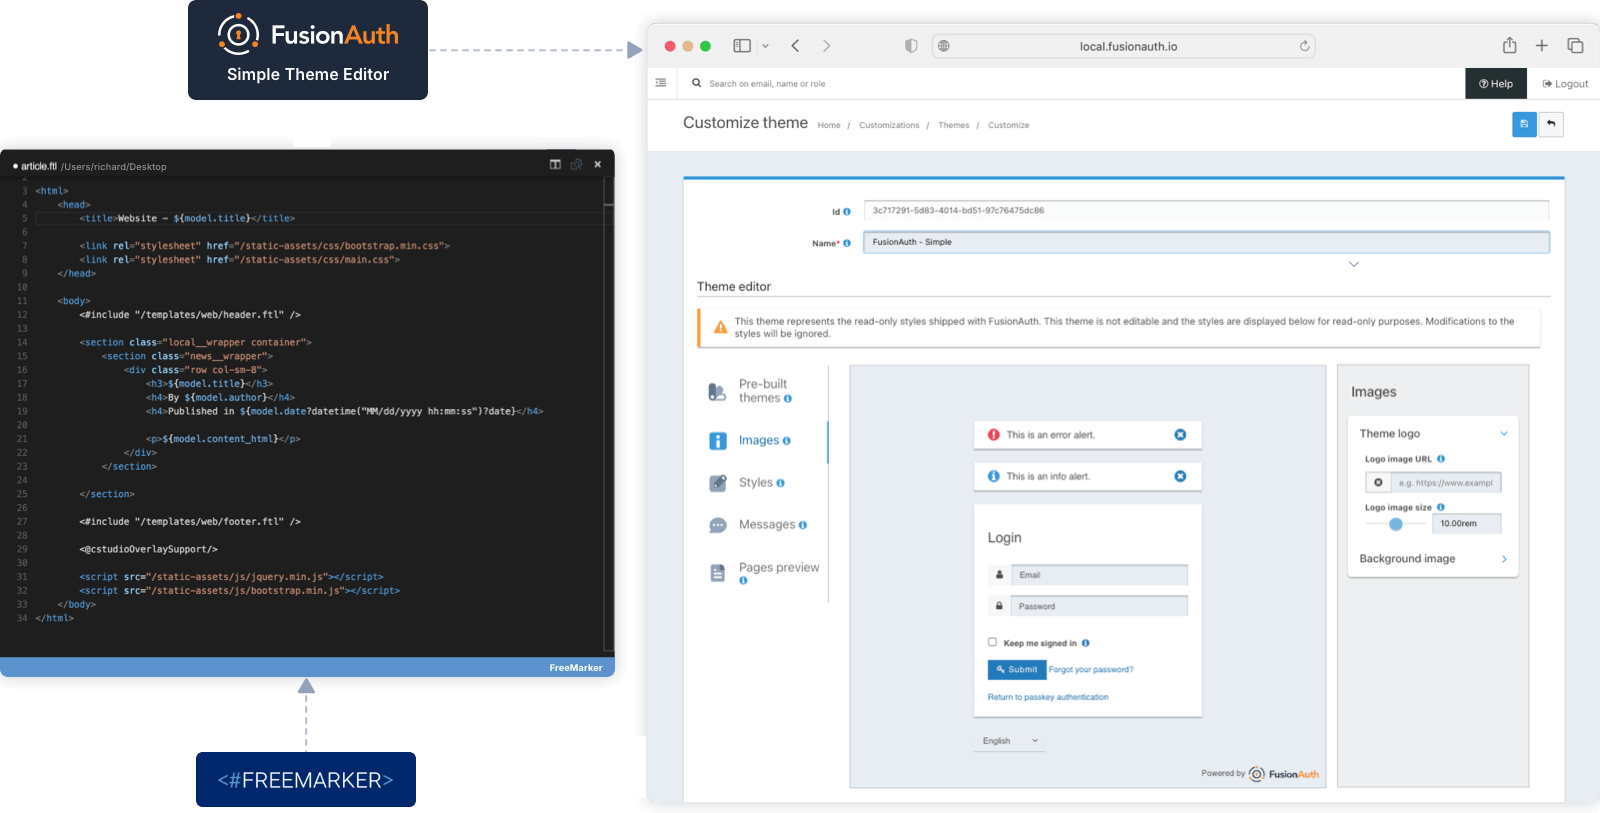
Task: Click the Email login field
Action: pos(1099,575)
